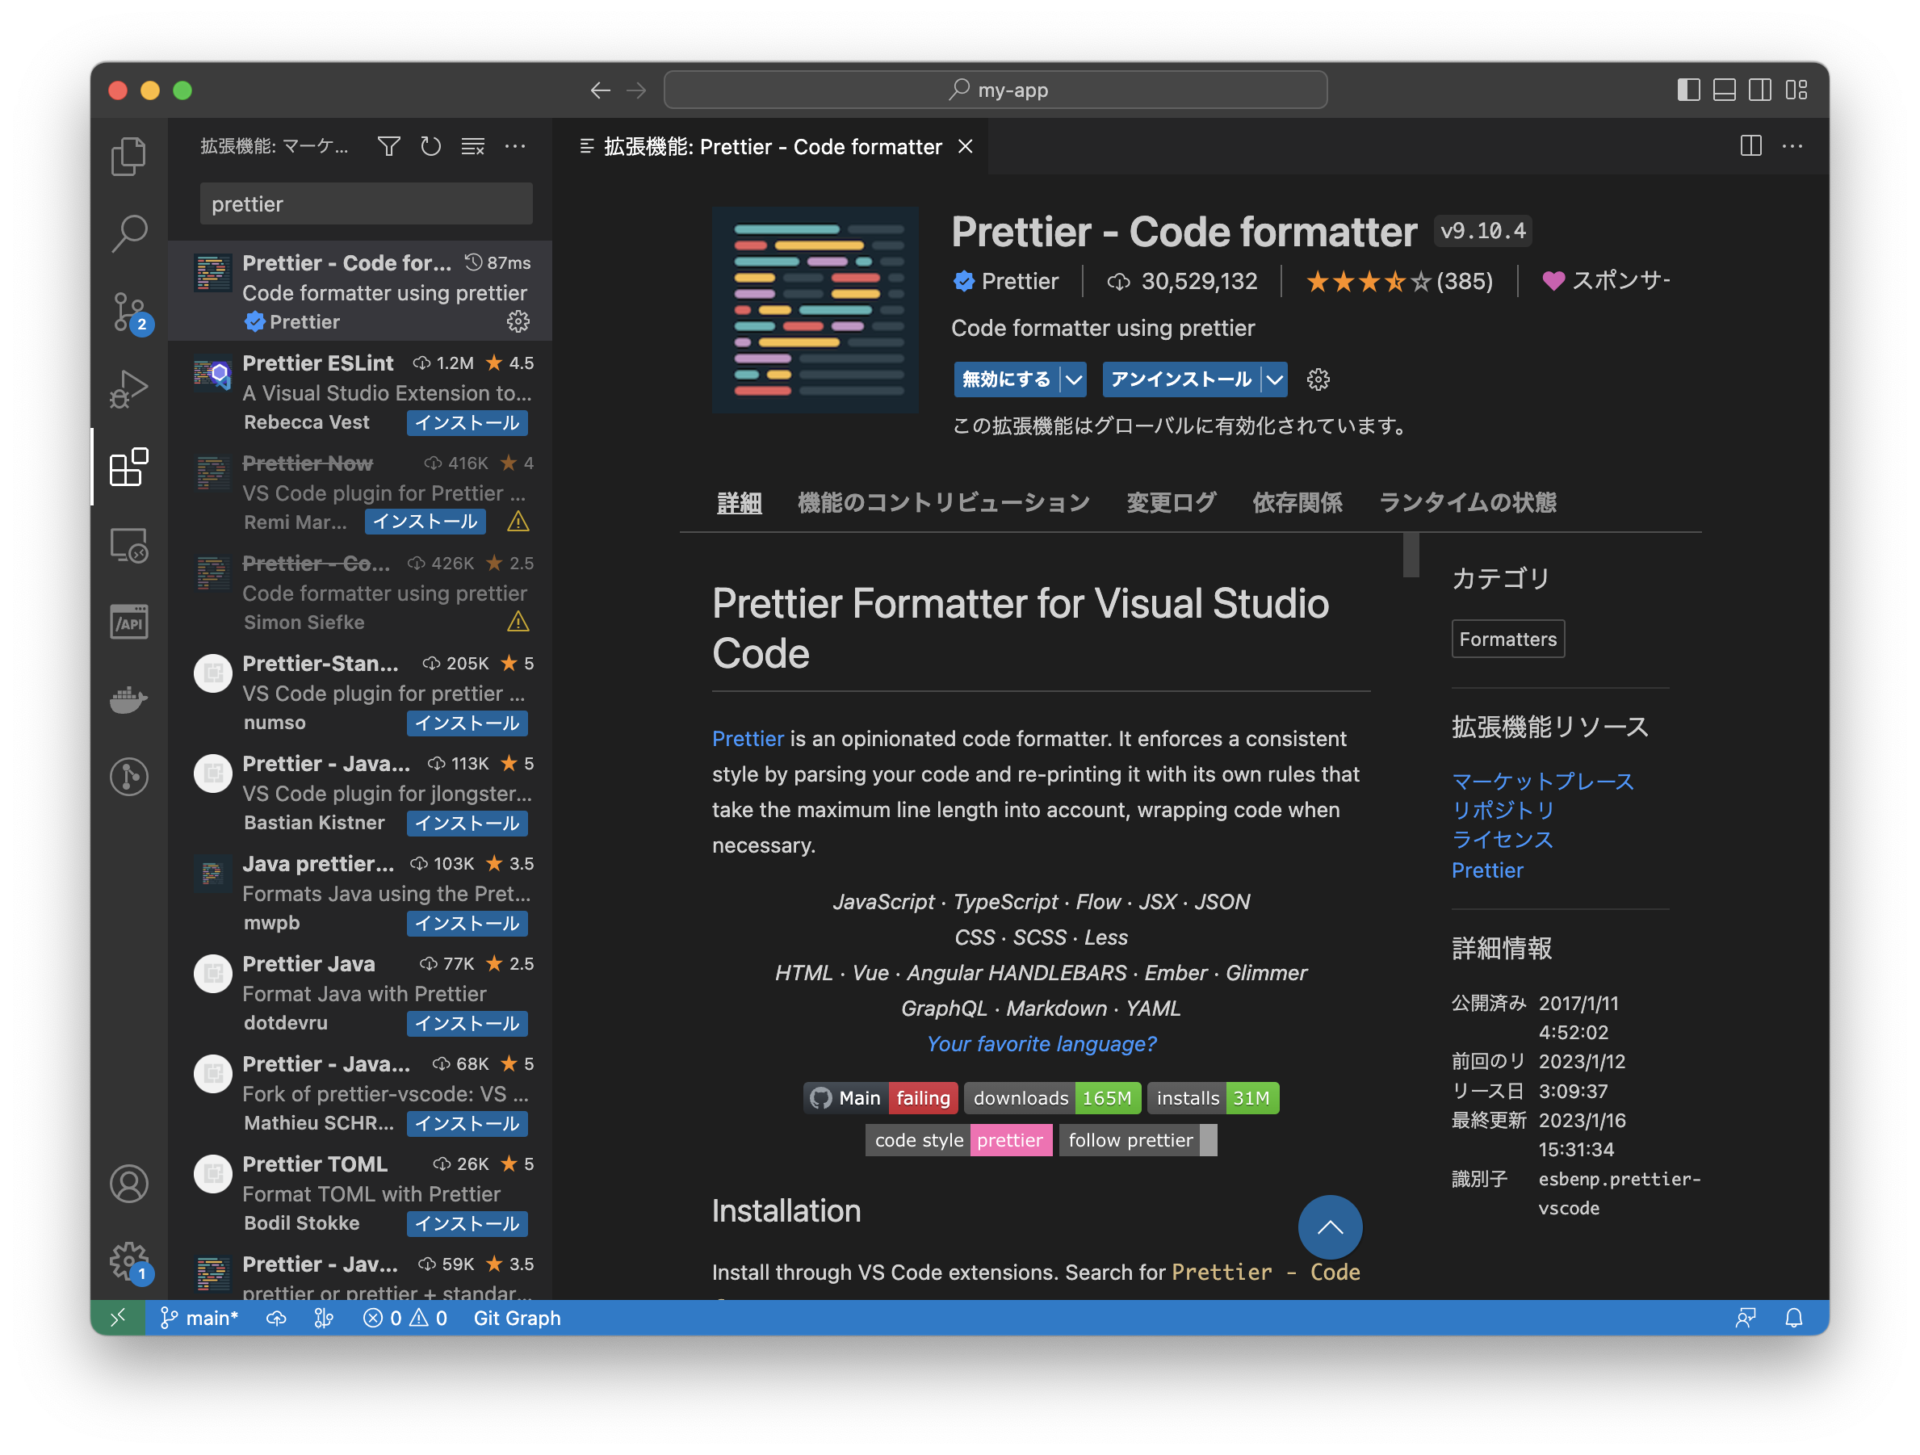Open the リポジトリ link in extension resources
Viewport: 1920px width, 1455px height.
[1502, 810]
